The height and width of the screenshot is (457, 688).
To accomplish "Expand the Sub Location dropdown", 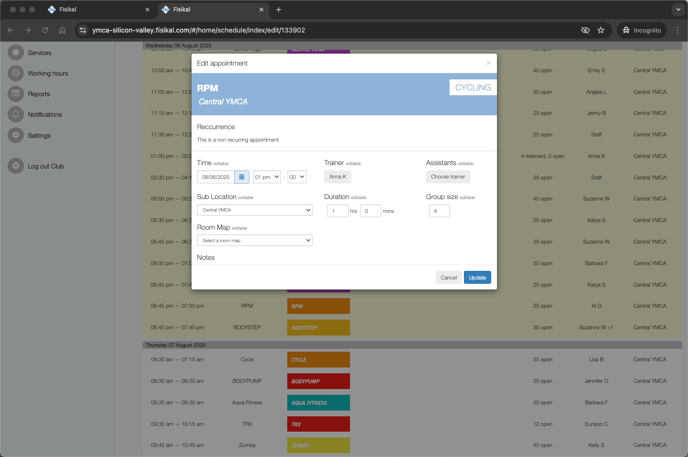I will 255,210.
